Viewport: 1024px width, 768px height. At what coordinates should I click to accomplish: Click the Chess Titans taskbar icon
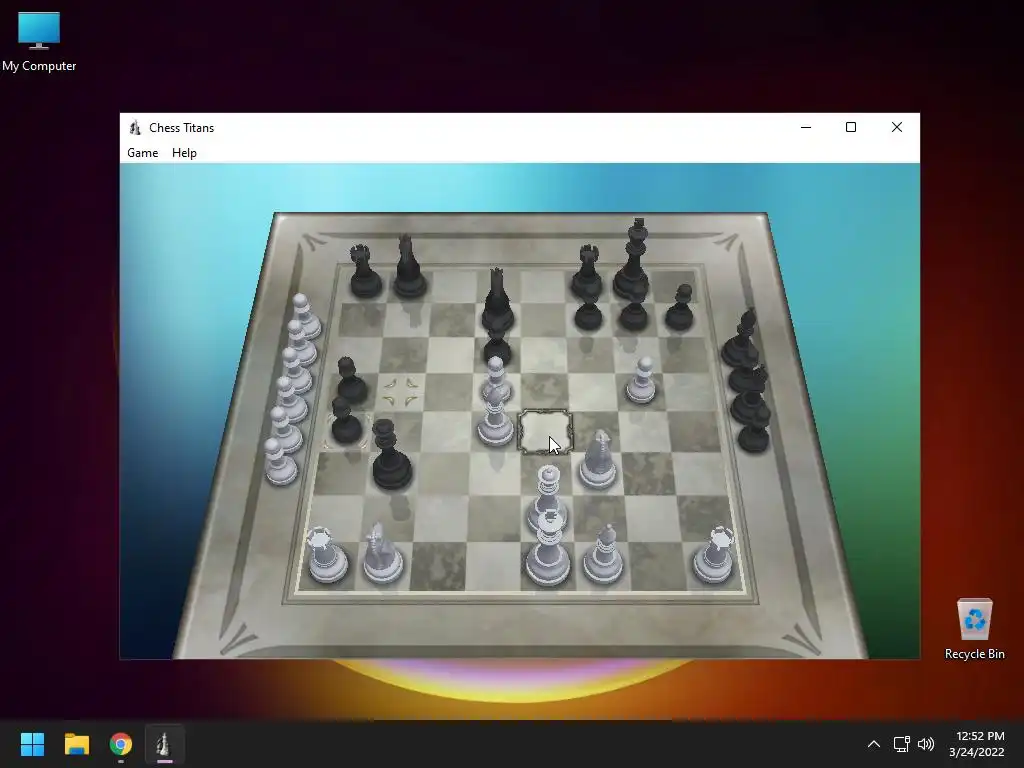[164, 744]
